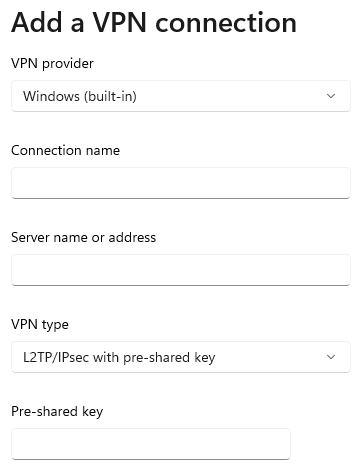
Task: Focus the empty box under Server name
Action: pyautogui.click(x=181, y=270)
